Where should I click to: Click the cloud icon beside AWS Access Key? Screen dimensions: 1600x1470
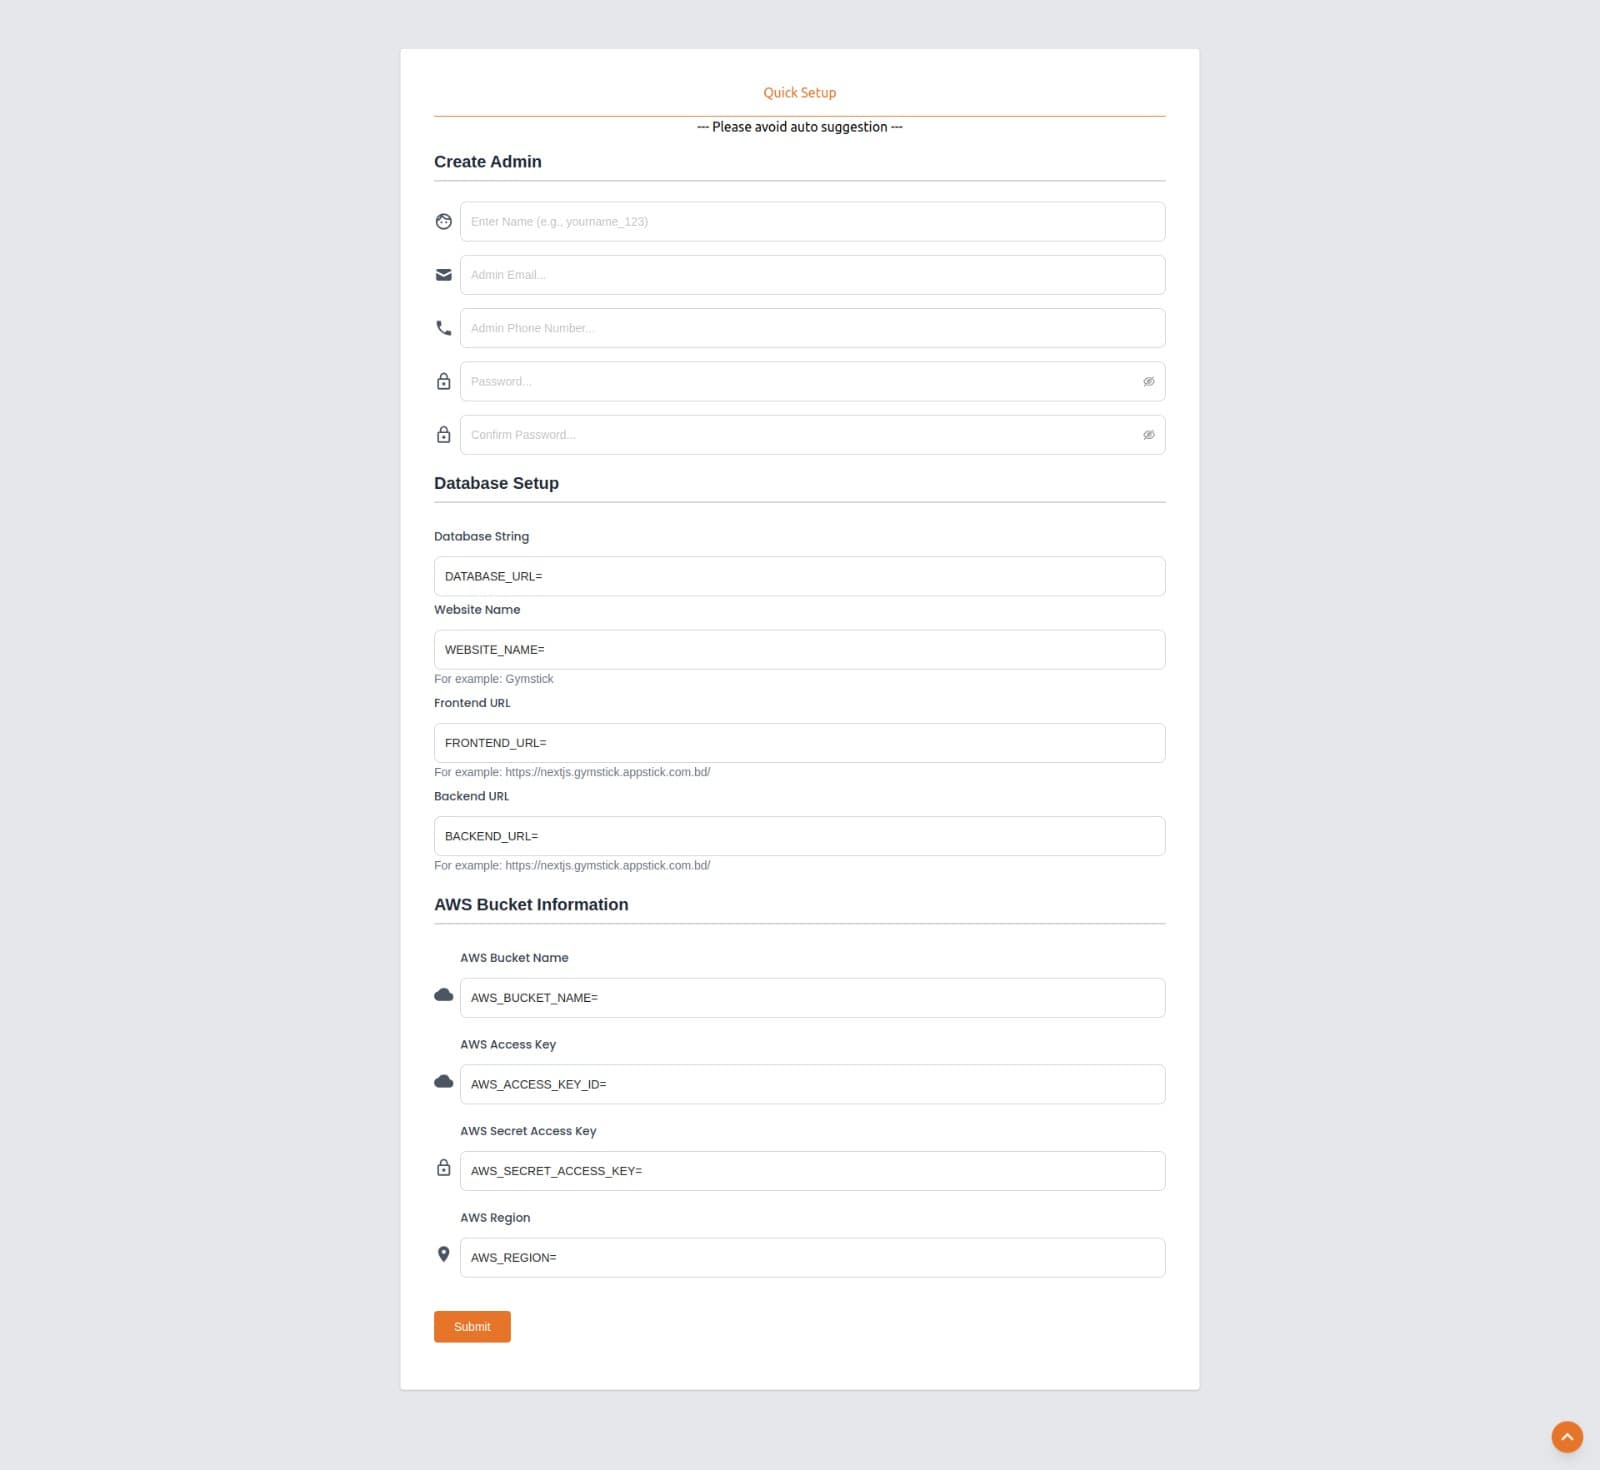444,1082
